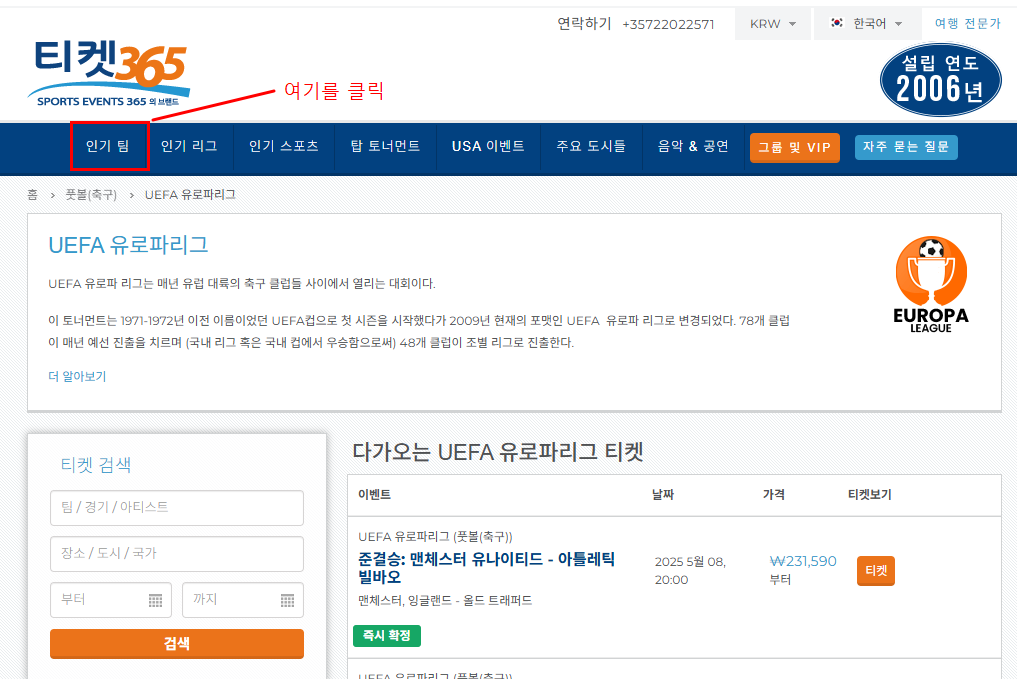The image size is (1017, 679).
Task: Click the ₩231,590 price
Action: click(803, 561)
